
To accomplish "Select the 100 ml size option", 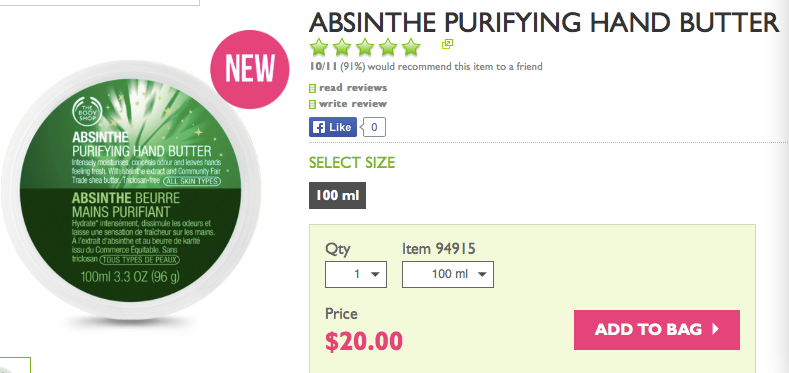I will pyautogui.click(x=337, y=195).
